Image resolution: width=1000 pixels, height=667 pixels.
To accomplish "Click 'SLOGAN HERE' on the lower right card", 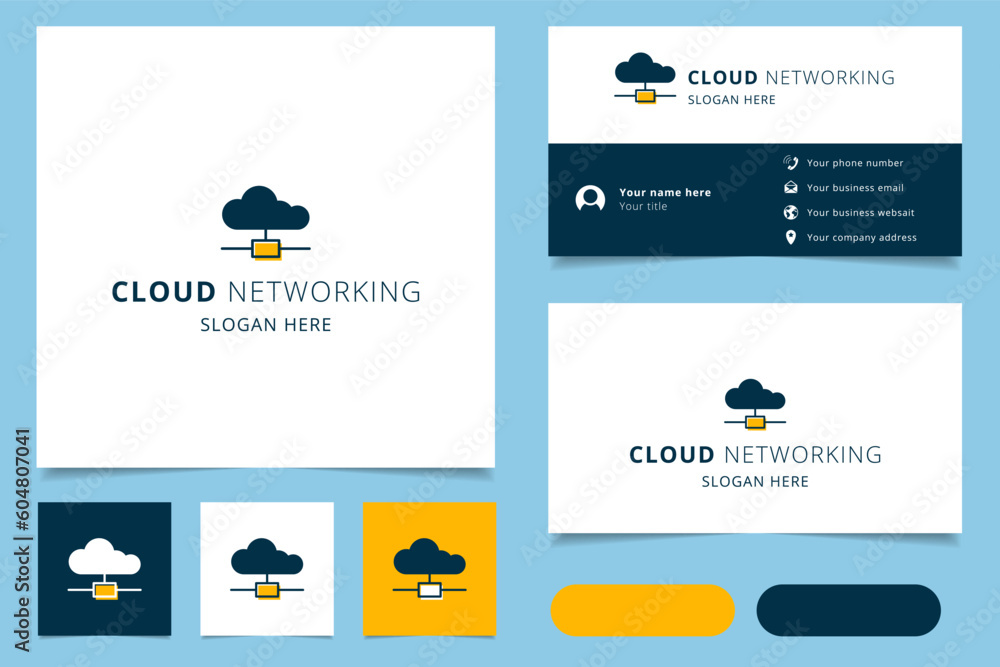I will 755,481.
